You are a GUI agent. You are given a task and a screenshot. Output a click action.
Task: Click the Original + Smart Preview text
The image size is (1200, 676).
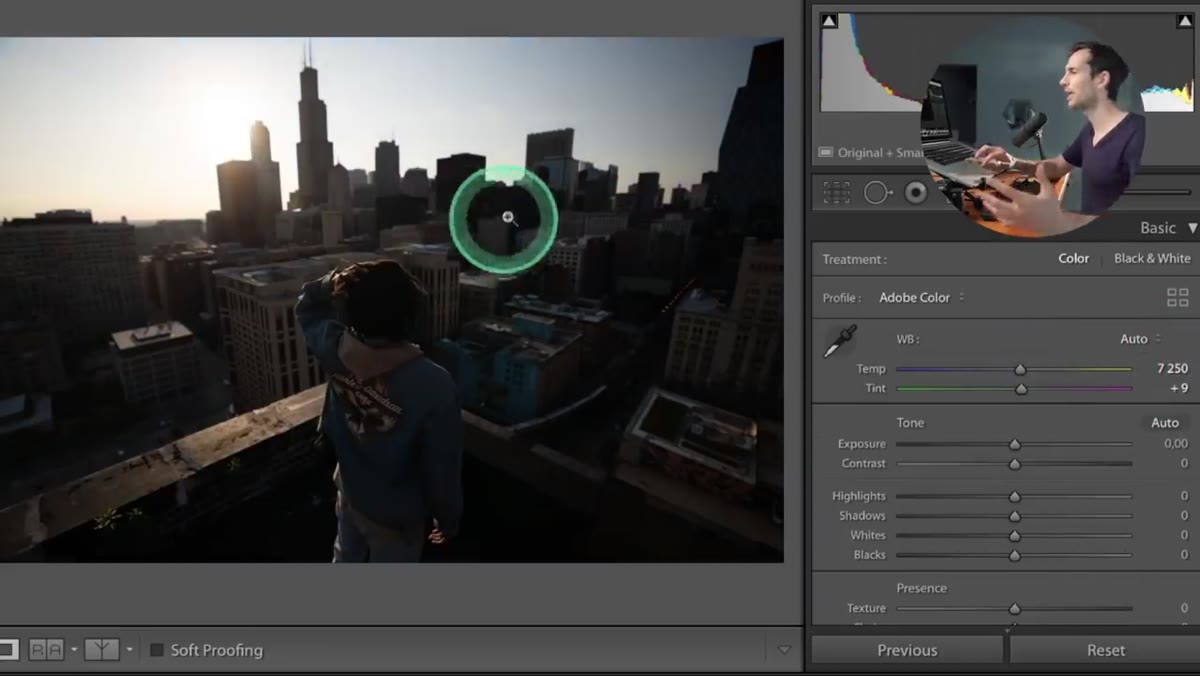880,153
